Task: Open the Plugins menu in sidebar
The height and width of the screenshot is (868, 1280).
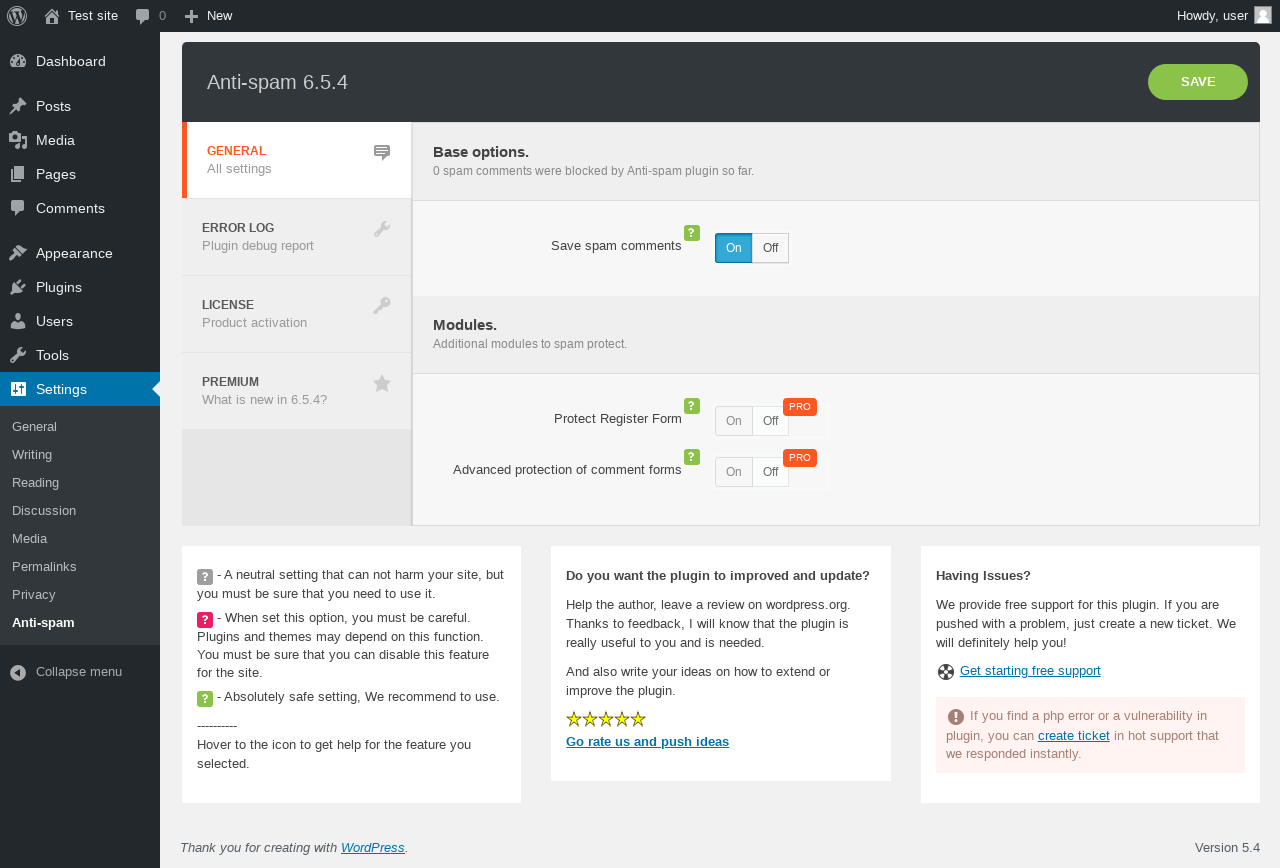Action: (59, 287)
